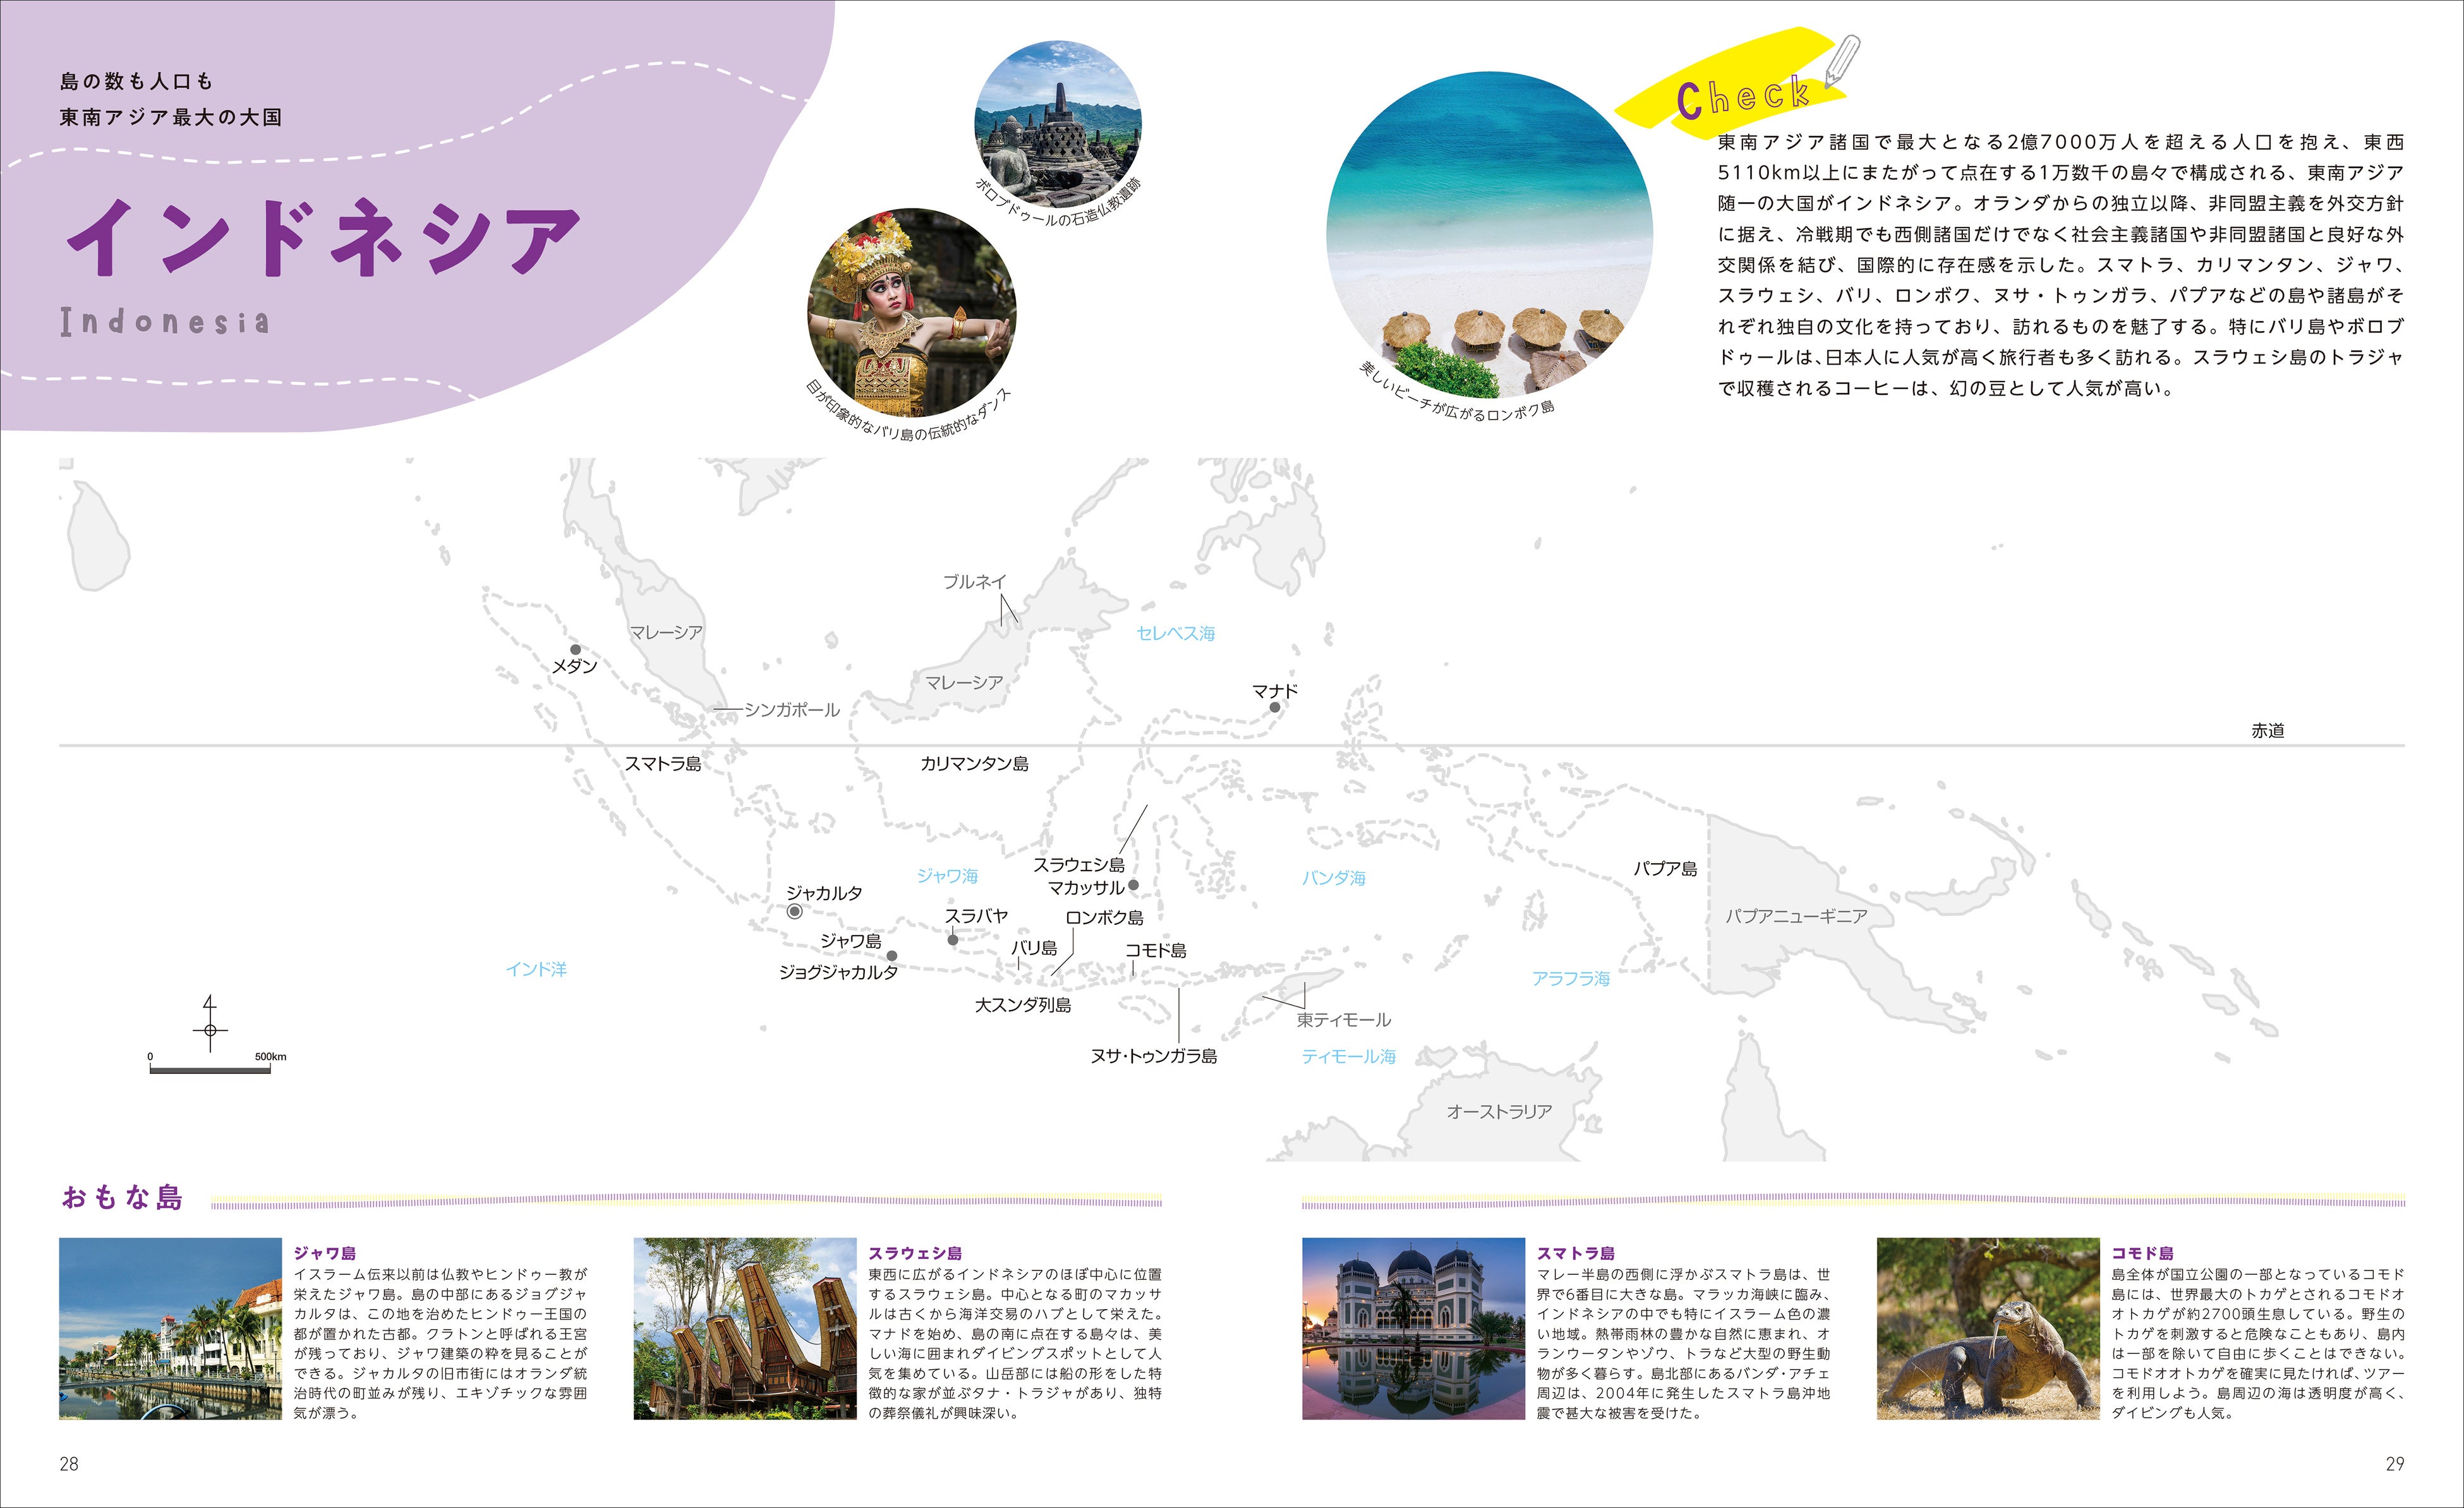Click the パプアニューギニア map label
The image size is (2464, 1508).
[x=1796, y=916]
